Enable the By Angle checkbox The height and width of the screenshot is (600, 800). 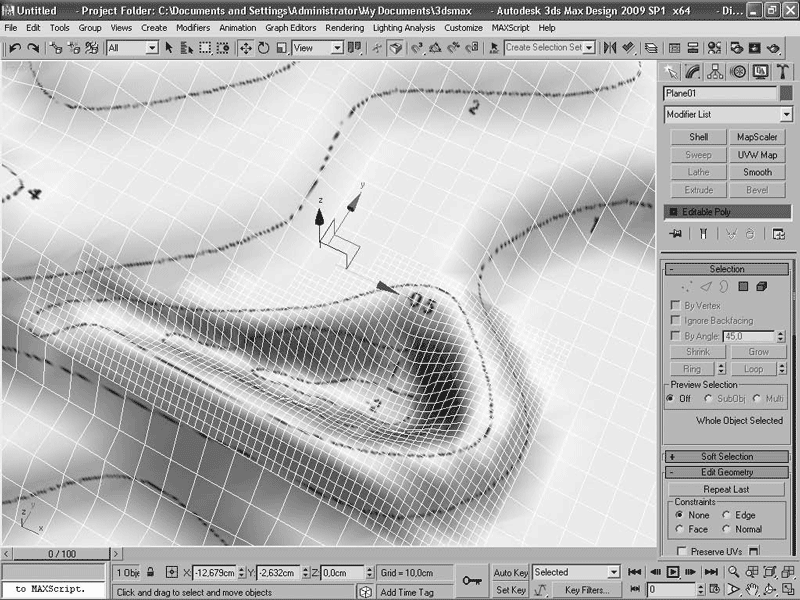click(x=675, y=336)
